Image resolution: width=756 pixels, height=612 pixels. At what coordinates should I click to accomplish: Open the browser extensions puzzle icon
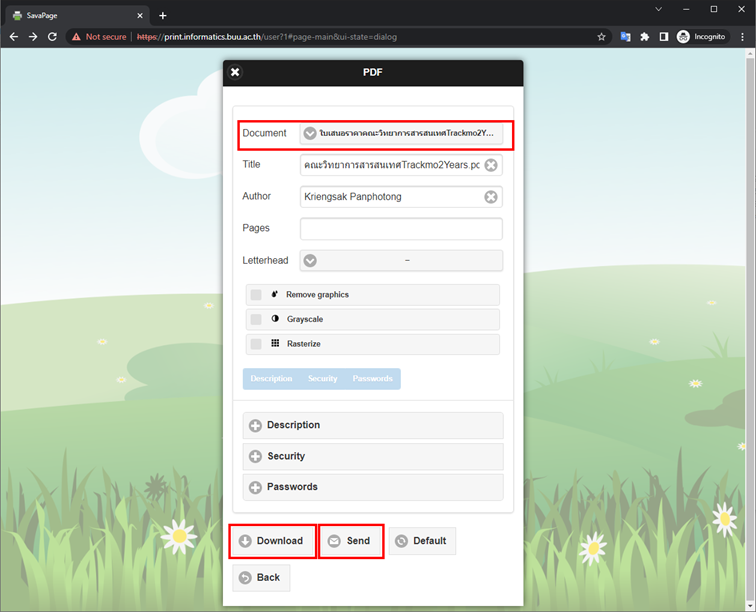pyautogui.click(x=644, y=37)
